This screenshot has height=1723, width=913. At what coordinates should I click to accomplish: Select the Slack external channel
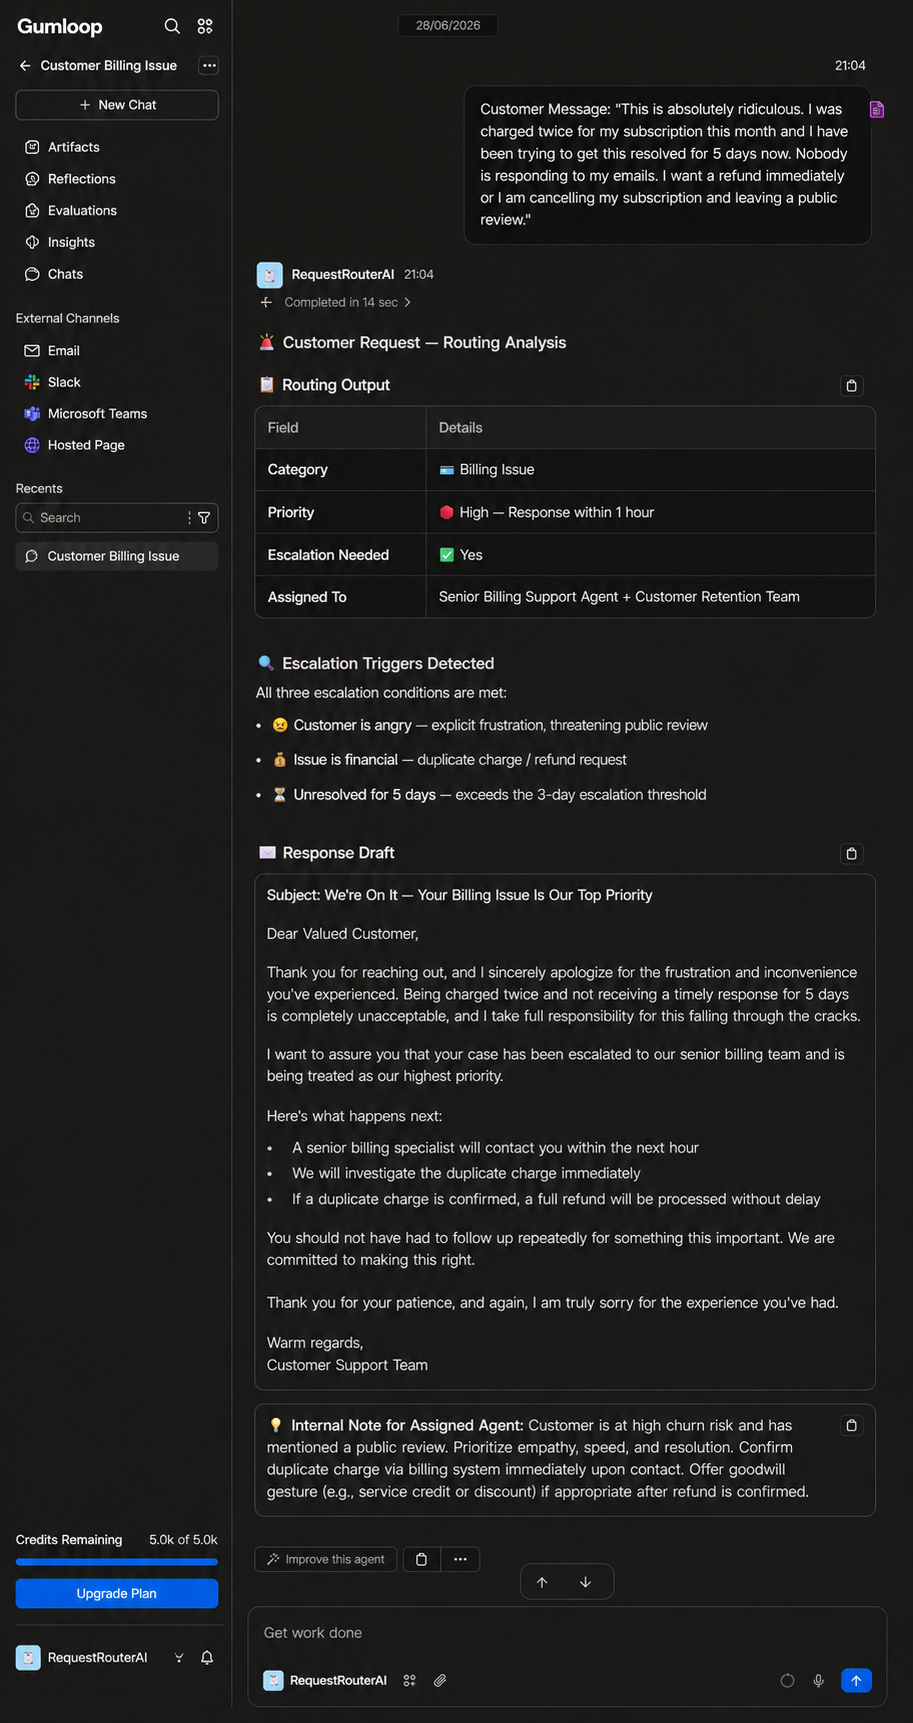tap(52, 382)
